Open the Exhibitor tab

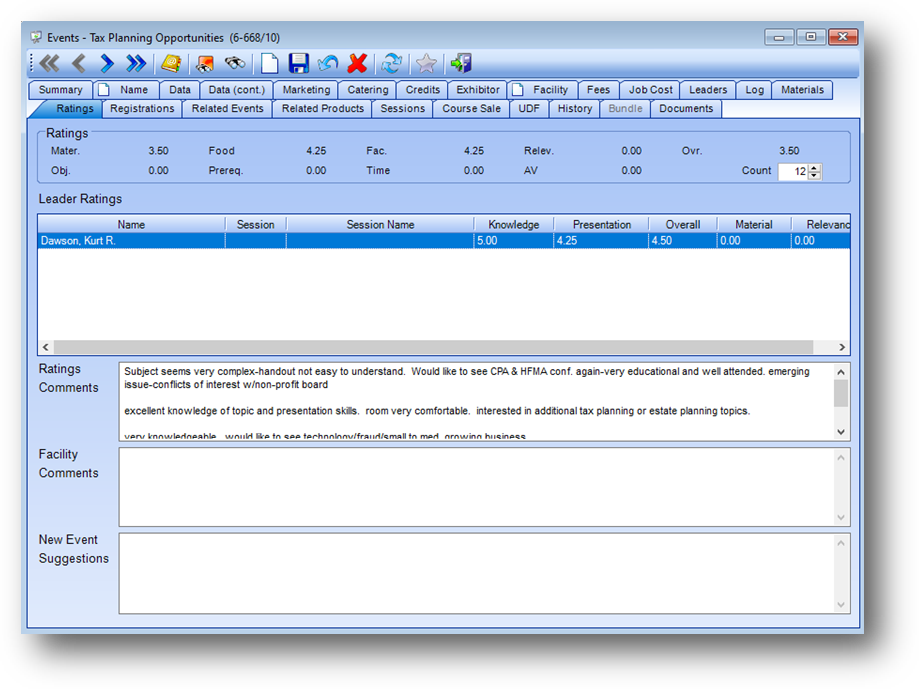[478, 90]
